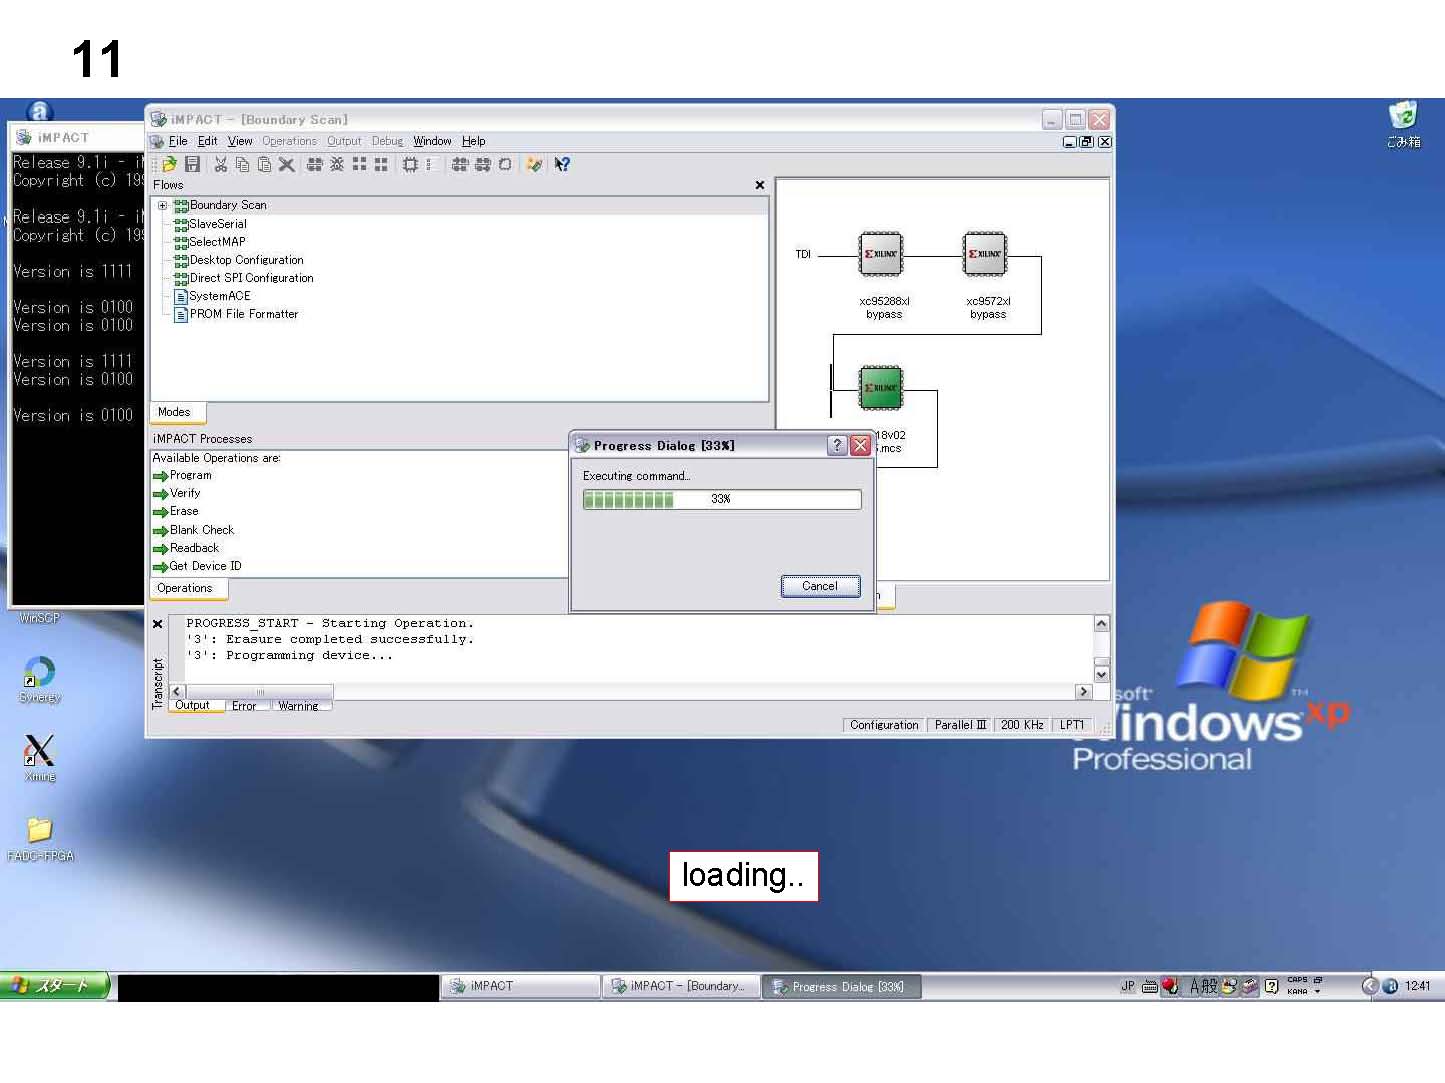
Task: Select the SelectMAP flow
Action: (x=217, y=242)
